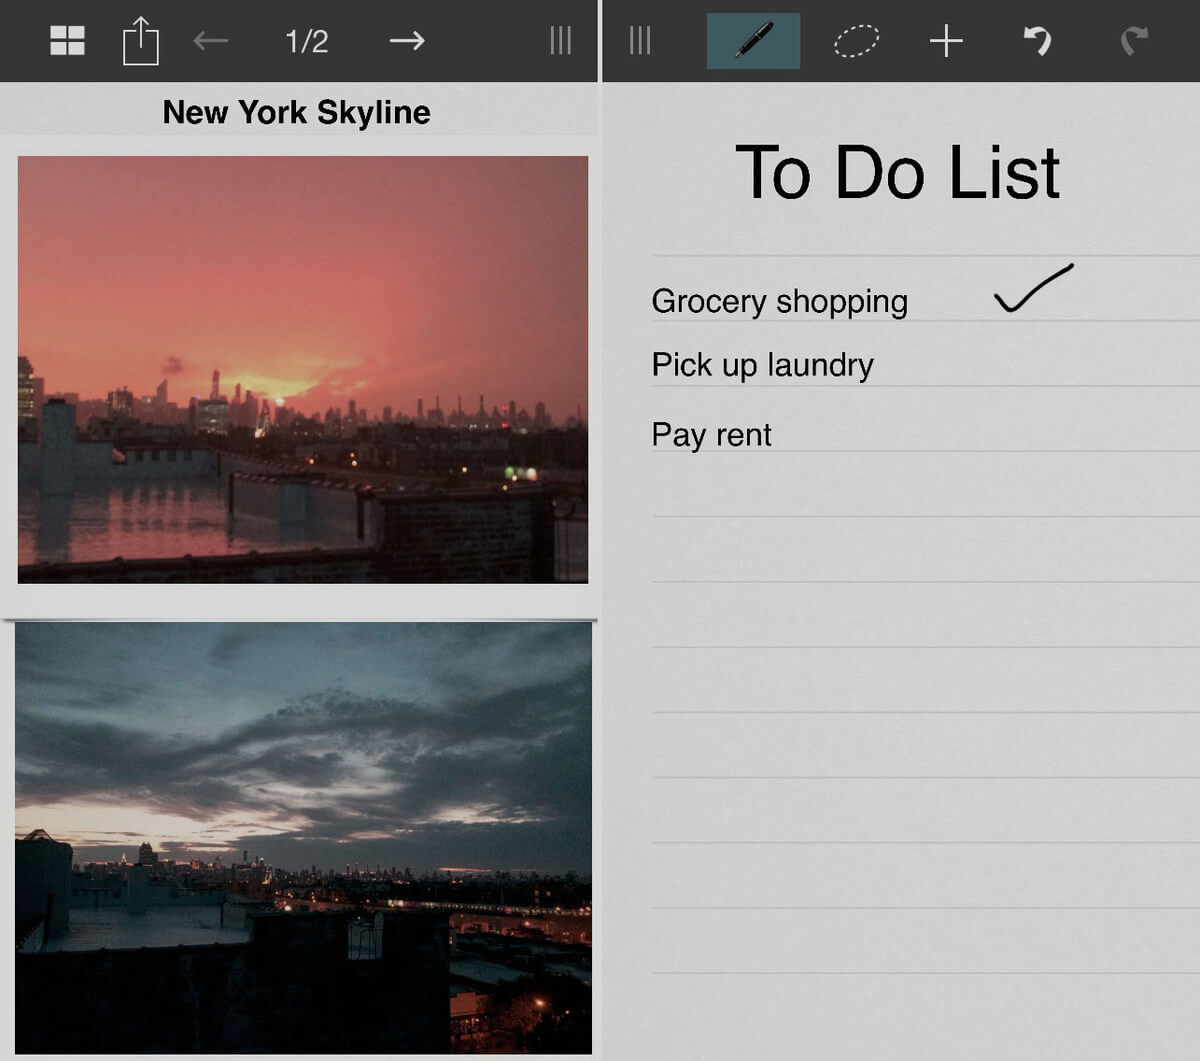Go to the next page arrow
The width and height of the screenshot is (1200, 1061).
click(x=406, y=41)
